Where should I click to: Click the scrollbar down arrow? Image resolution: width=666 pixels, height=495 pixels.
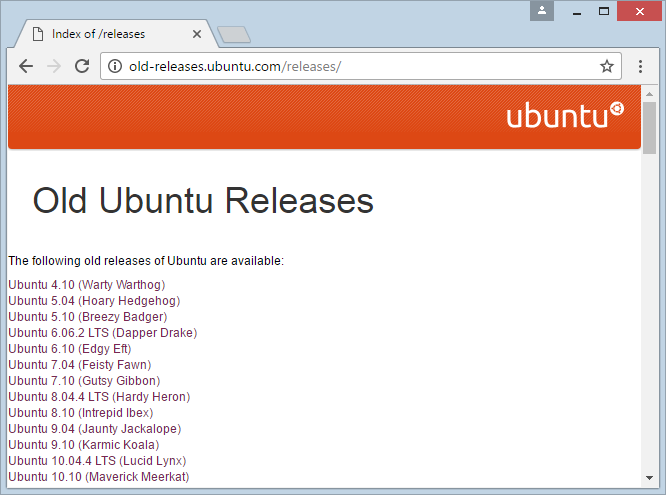(649, 478)
